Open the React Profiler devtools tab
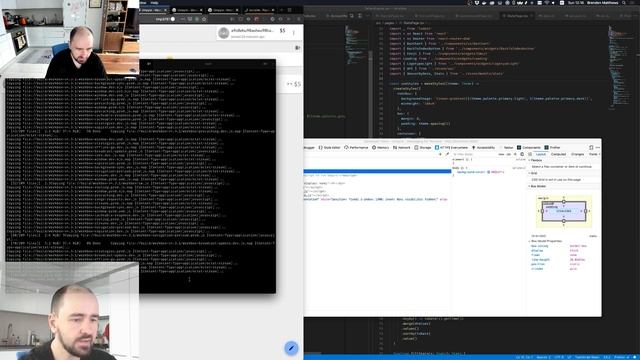This screenshot has height=360, width=640. click(x=552, y=147)
